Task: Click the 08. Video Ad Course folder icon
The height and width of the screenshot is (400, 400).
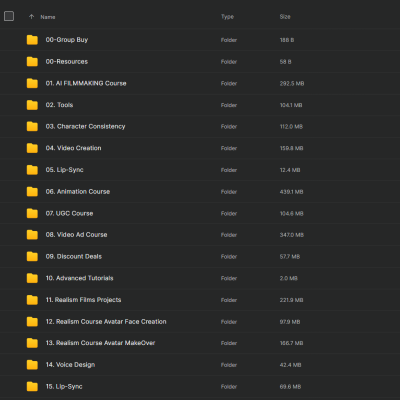Action: (32, 235)
